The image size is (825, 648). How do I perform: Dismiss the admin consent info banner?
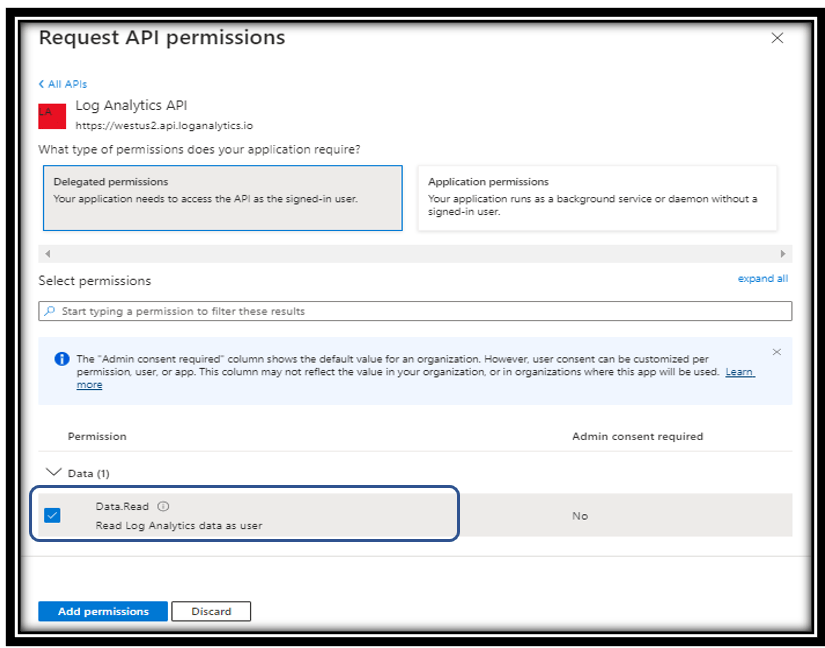[x=777, y=352]
